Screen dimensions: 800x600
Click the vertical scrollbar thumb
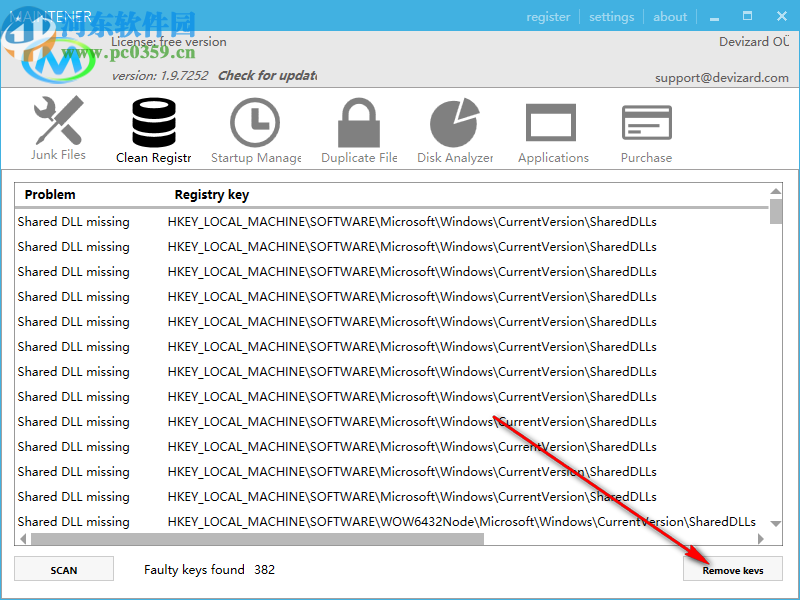[776, 211]
